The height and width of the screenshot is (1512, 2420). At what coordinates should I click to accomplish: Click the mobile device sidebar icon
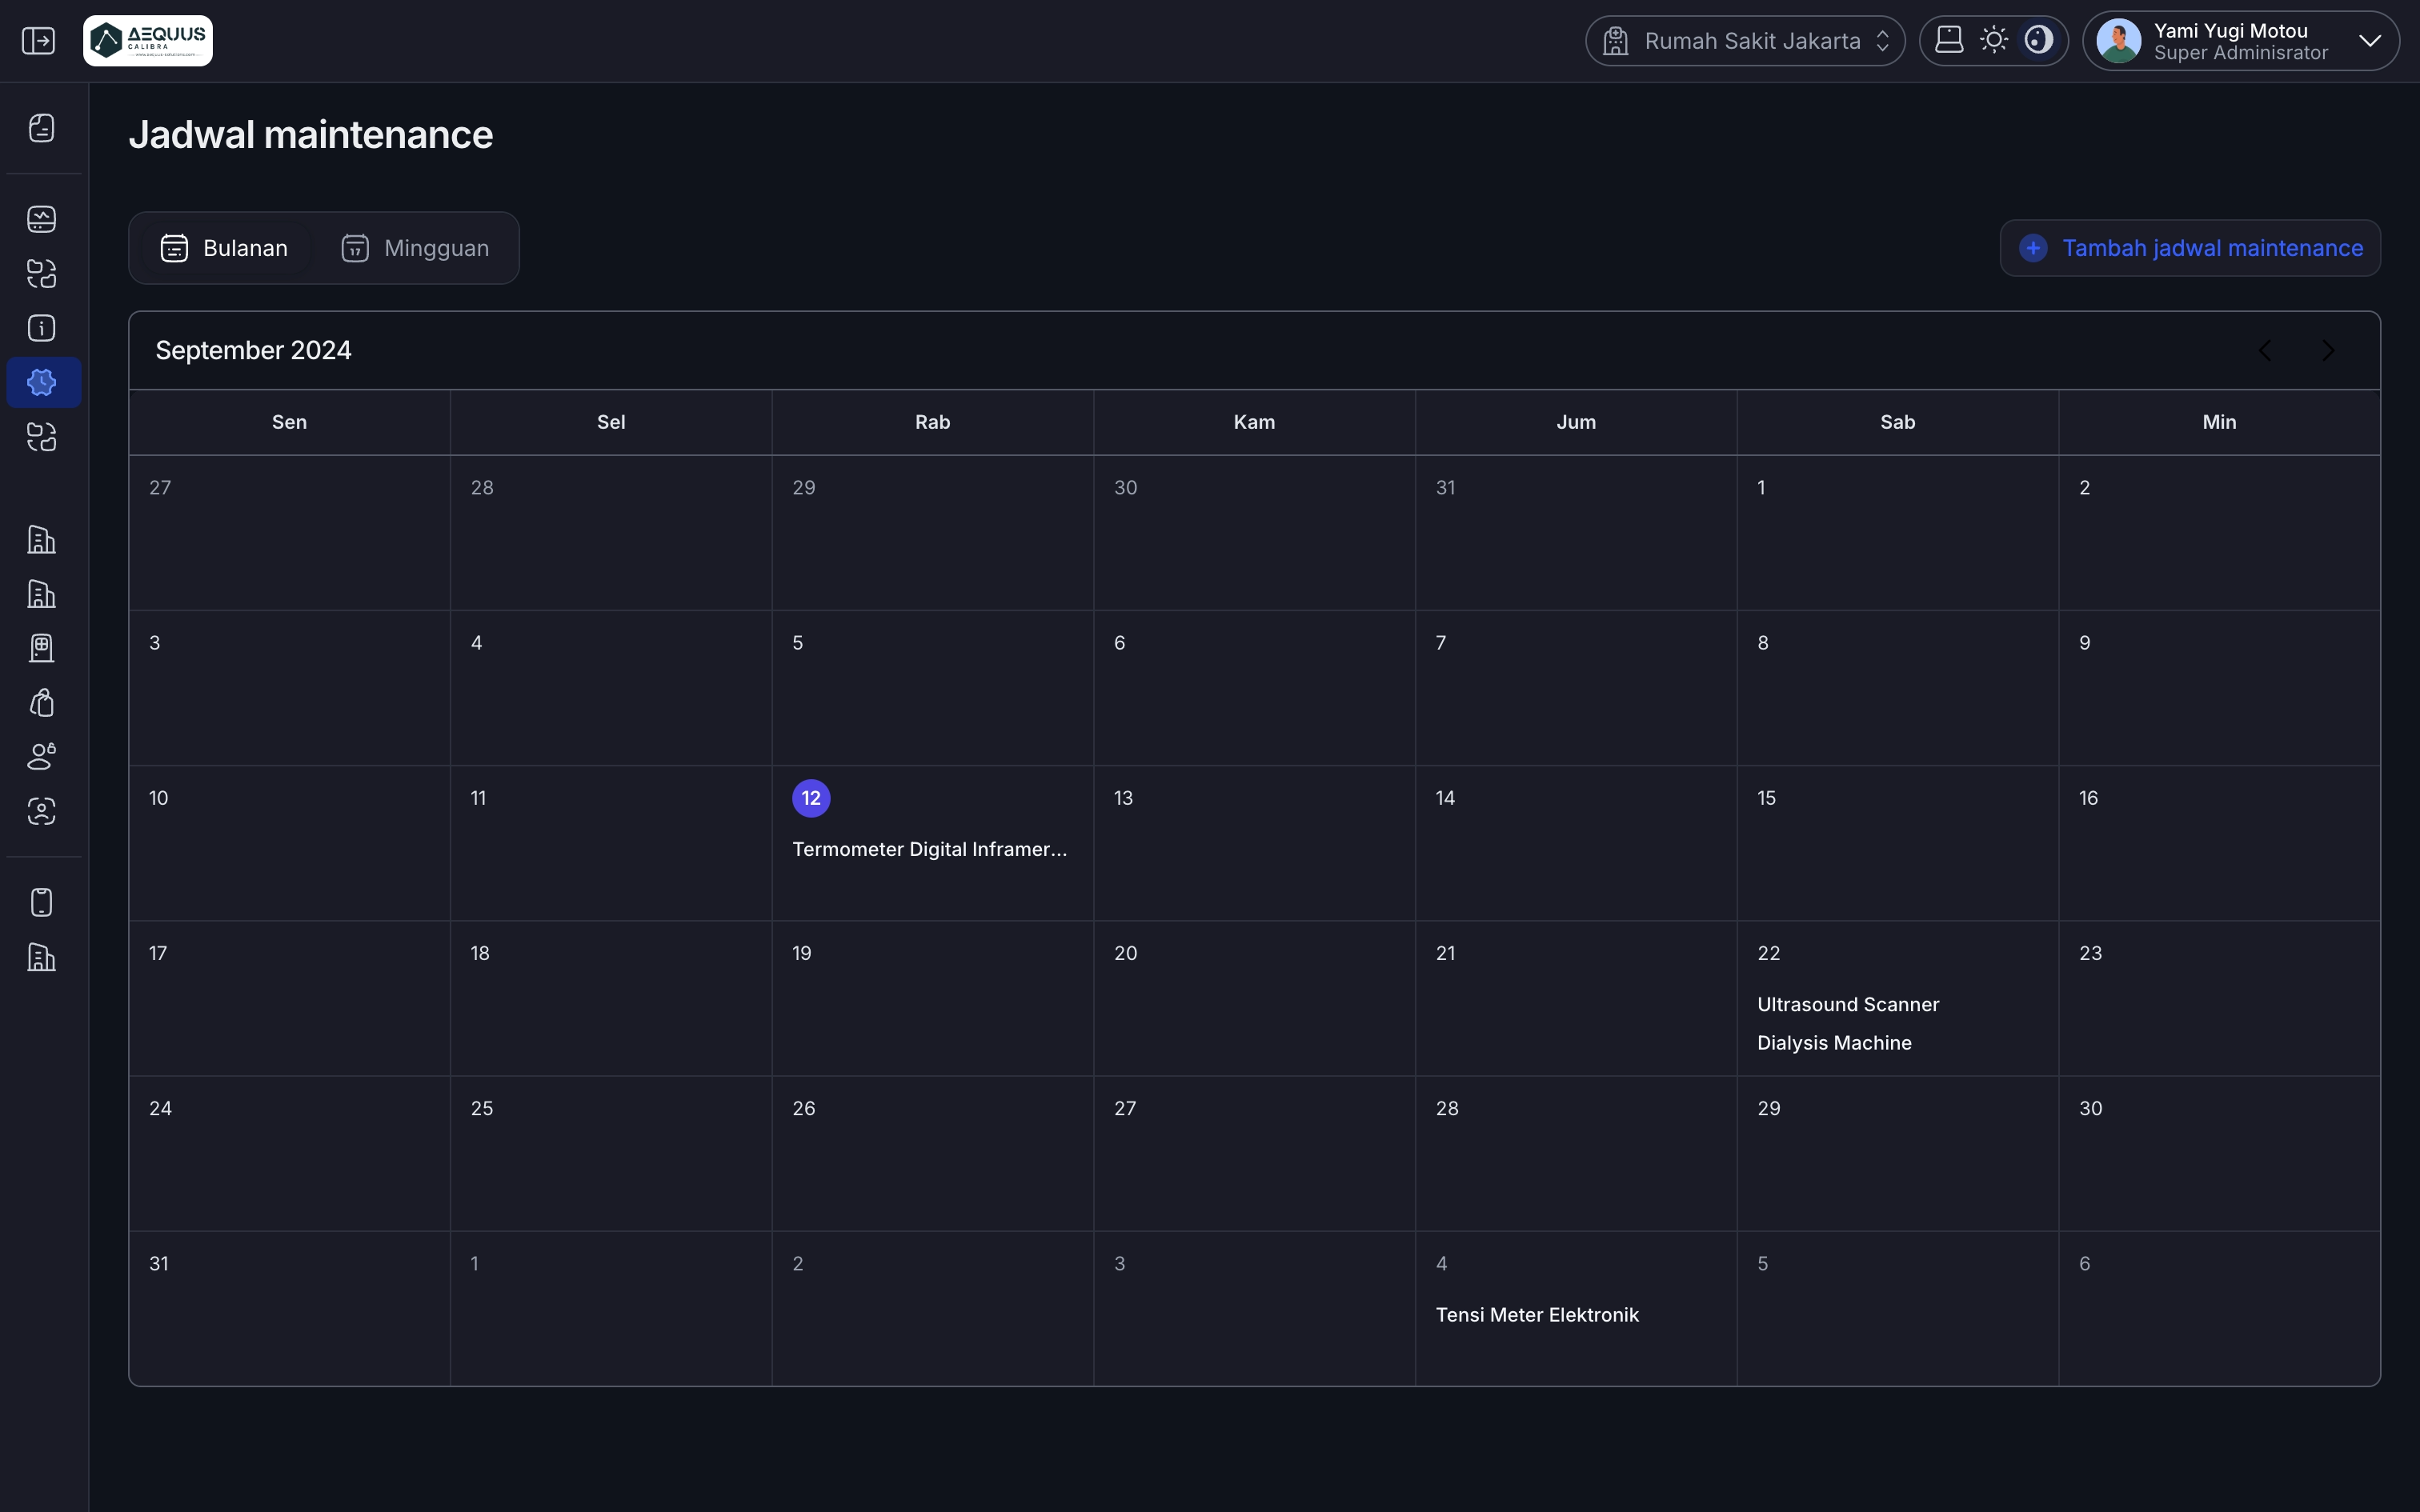pos(42,902)
